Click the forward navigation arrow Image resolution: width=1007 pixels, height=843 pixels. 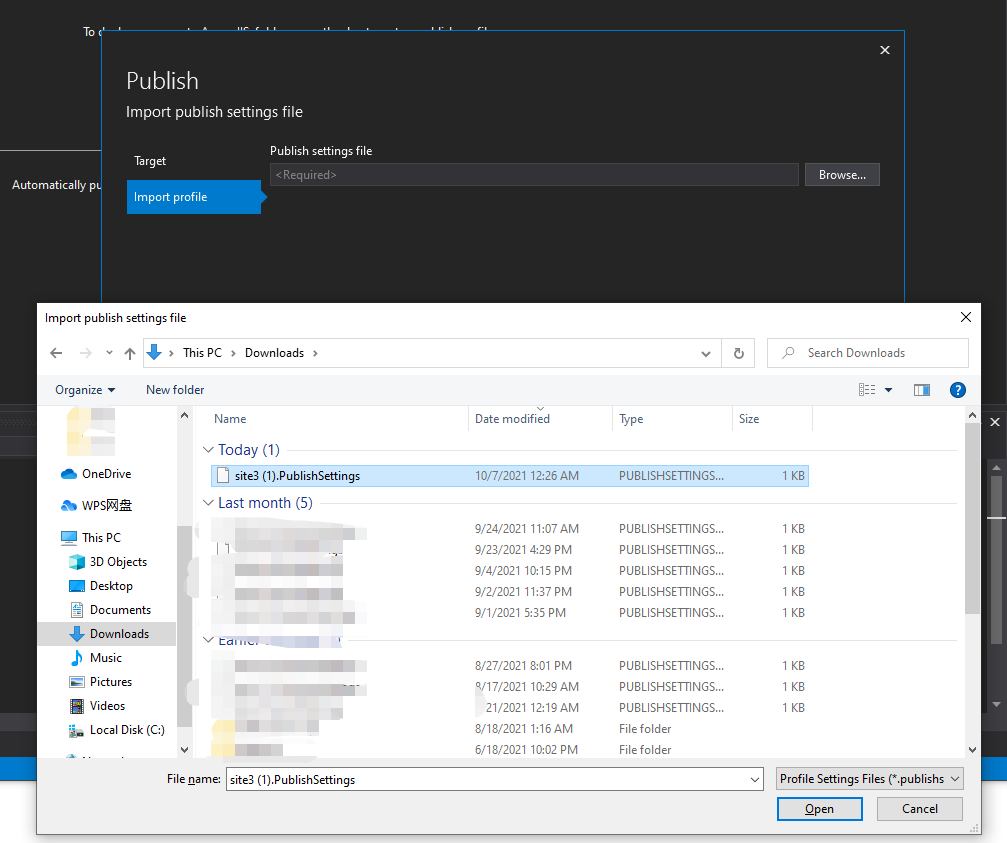click(x=83, y=352)
